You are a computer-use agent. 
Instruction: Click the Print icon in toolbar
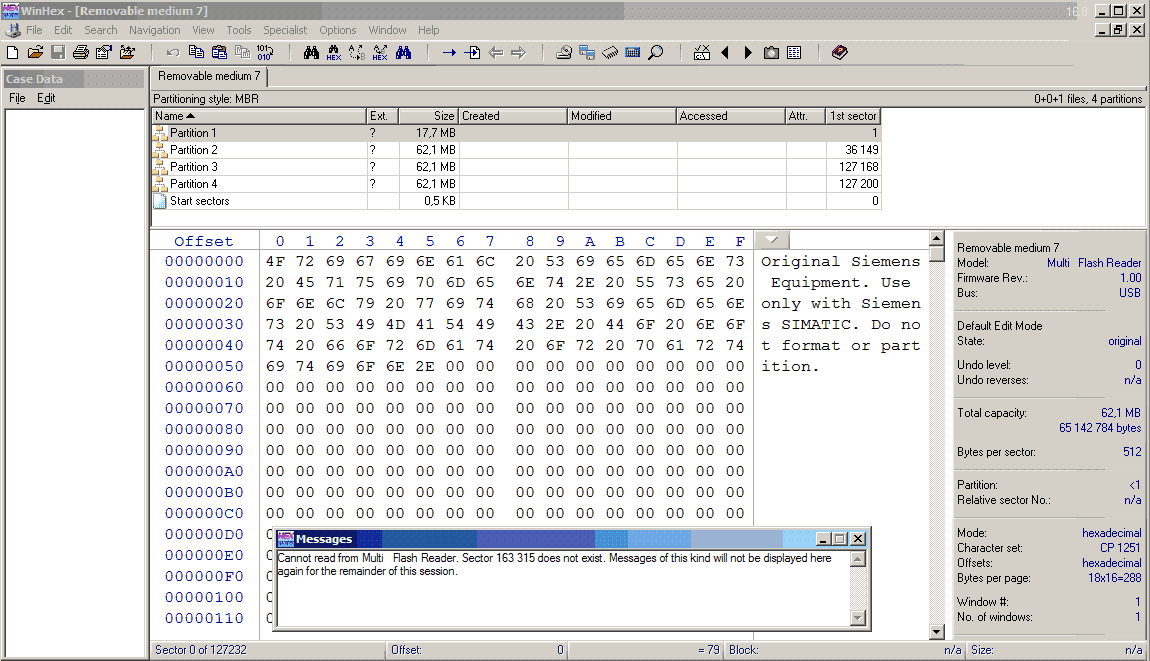(81, 53)
